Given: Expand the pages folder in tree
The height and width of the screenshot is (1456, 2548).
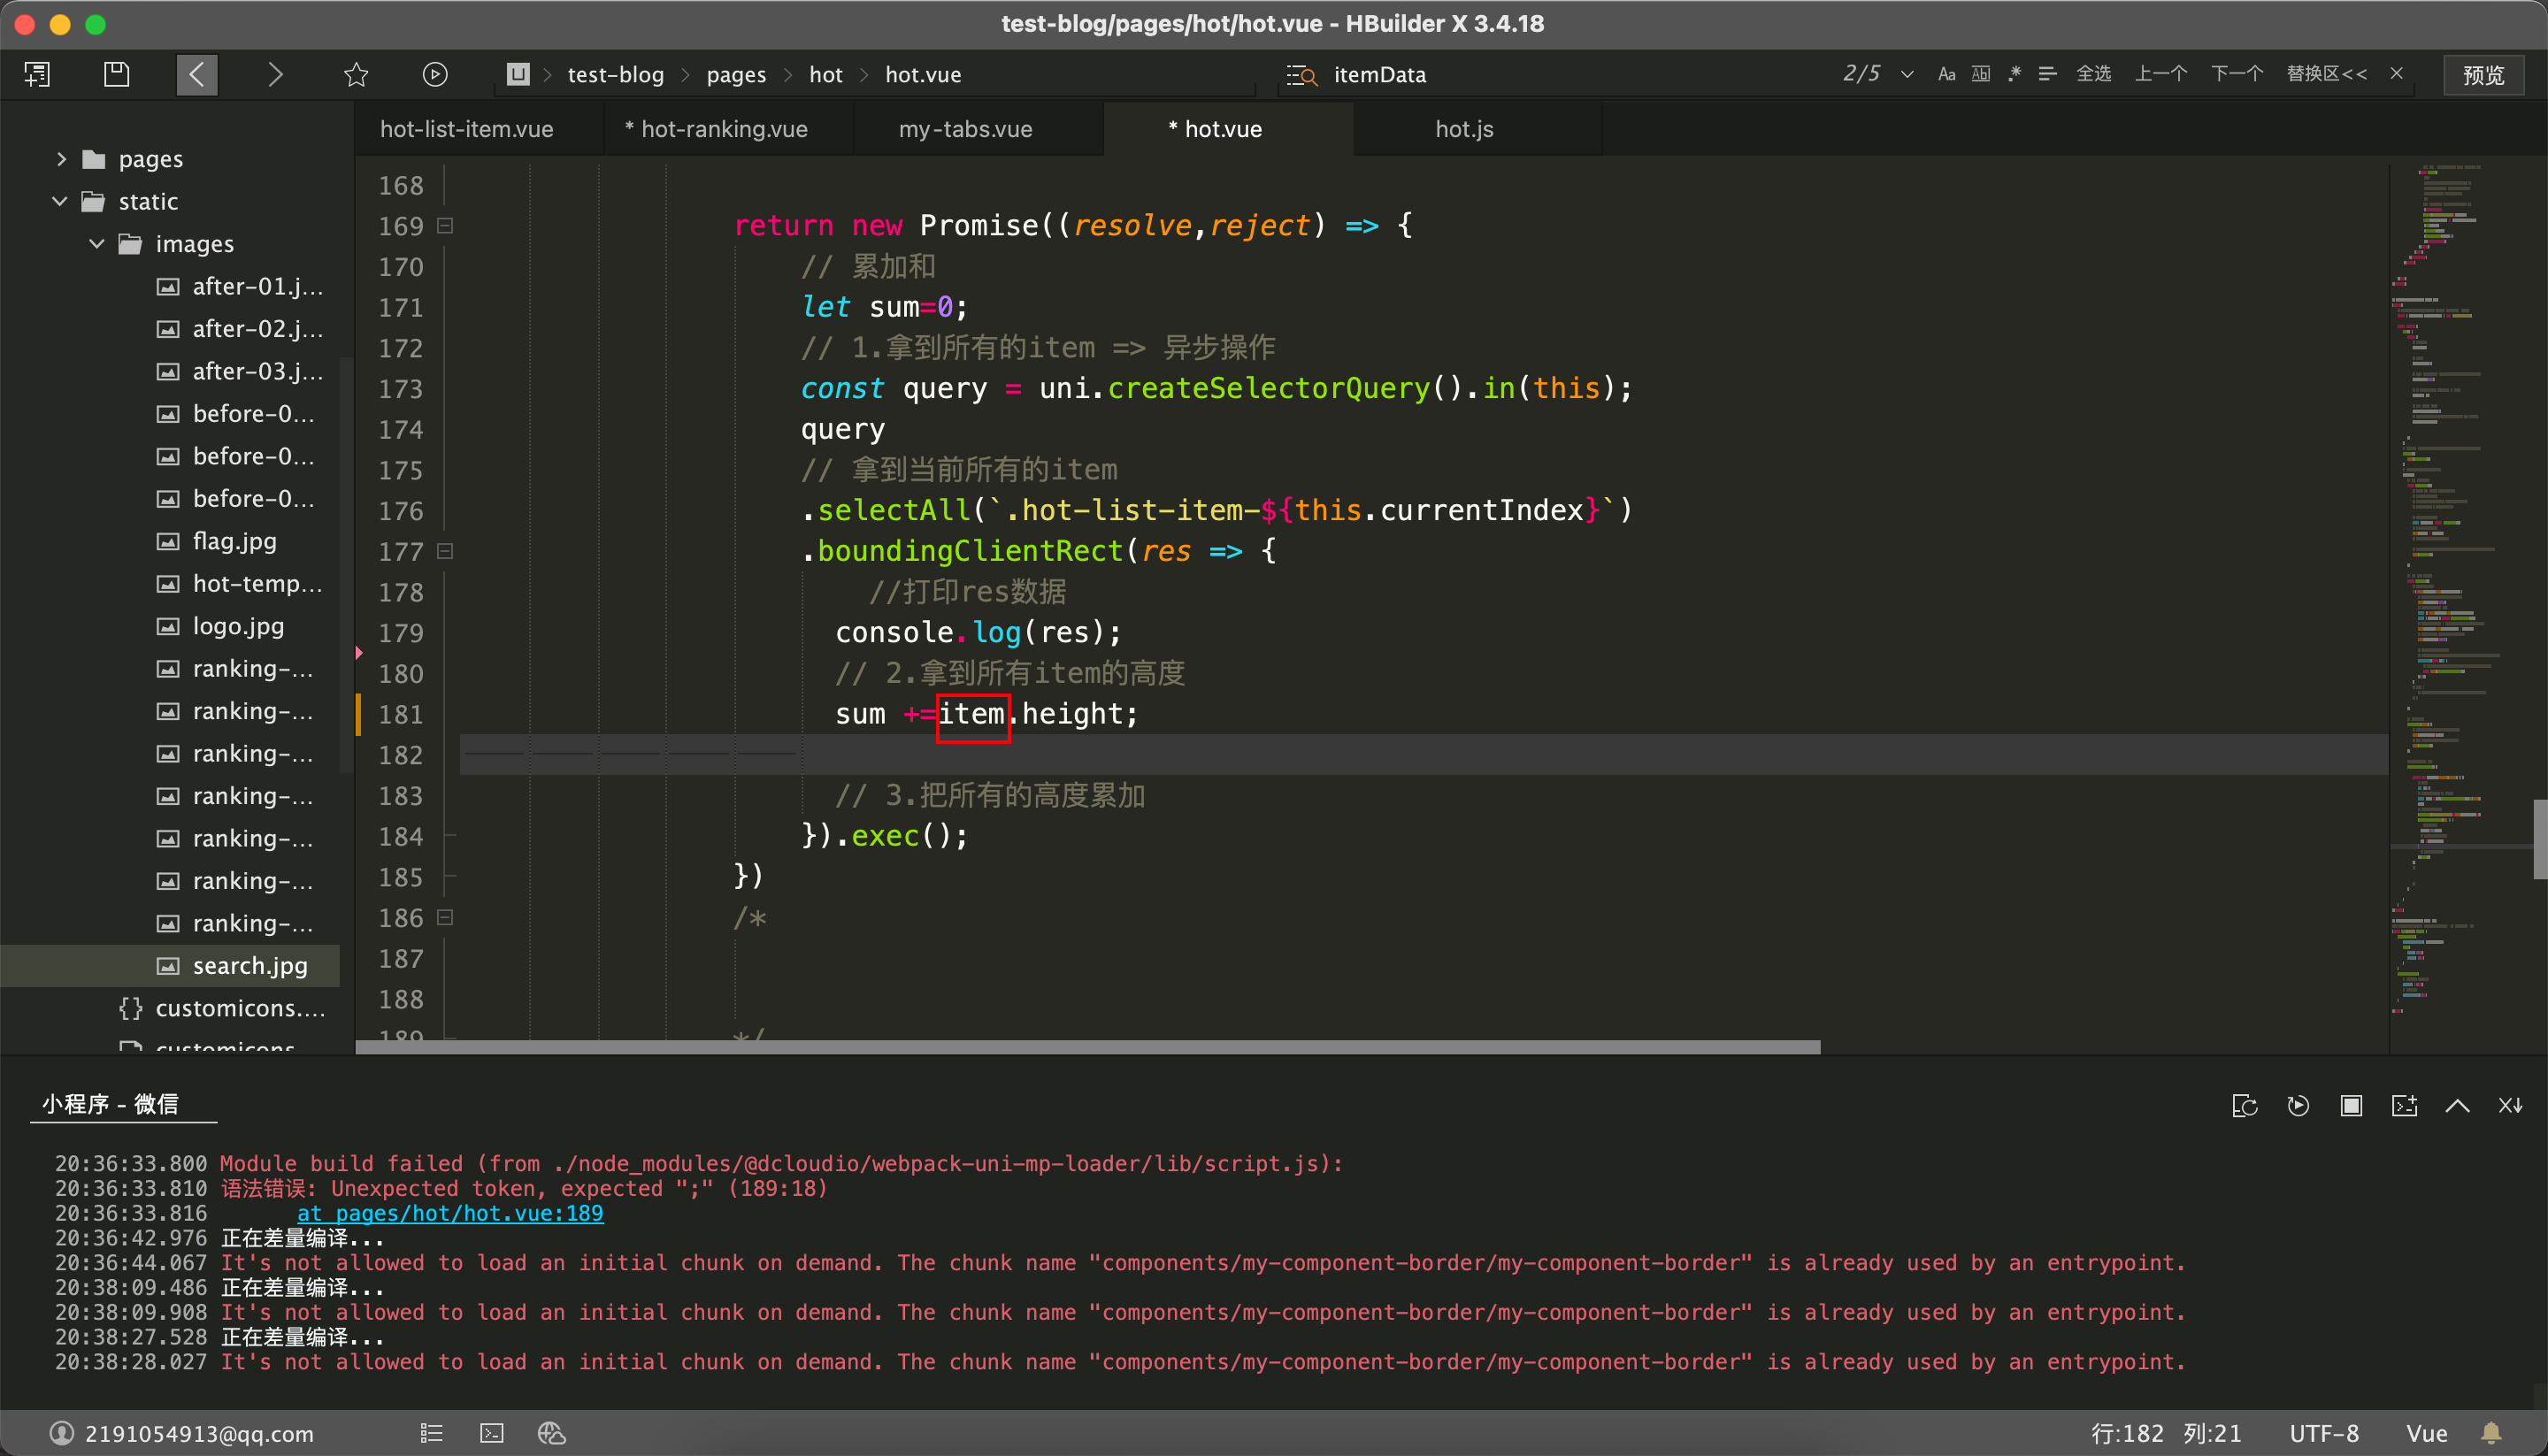Looking at the screenshot, I should pos(61,159).
